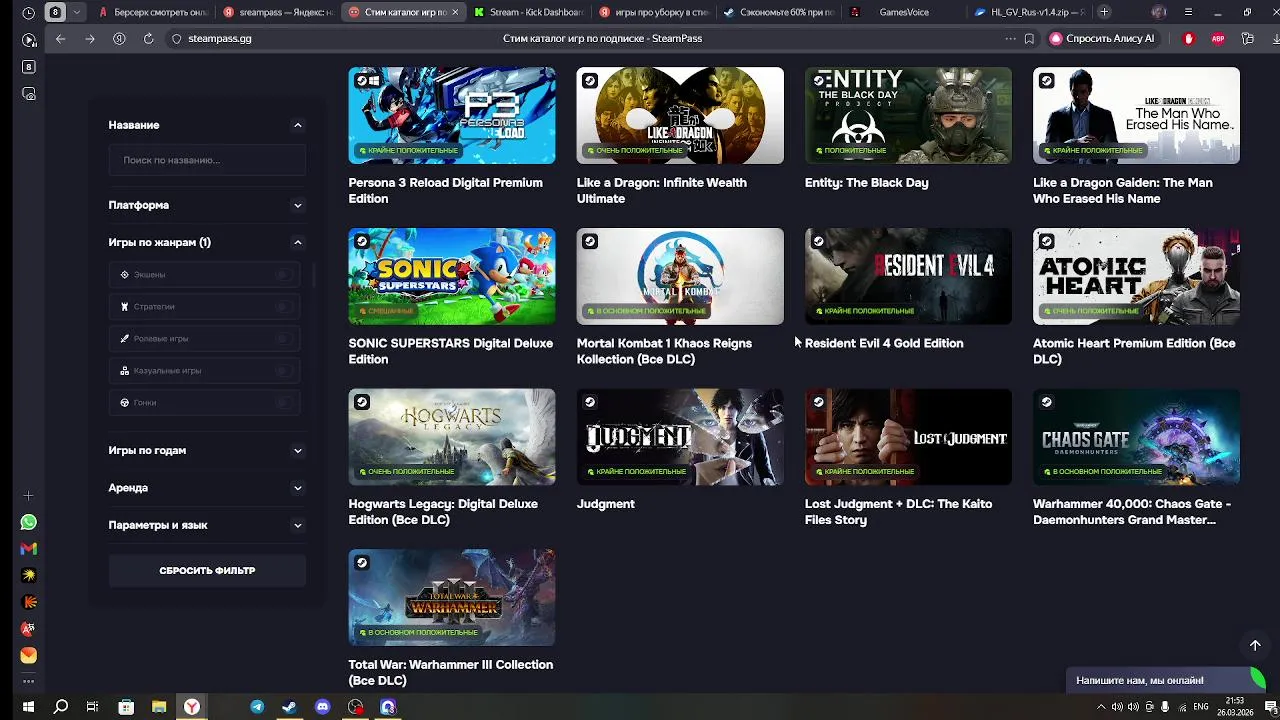Open Windows Start menu
The image size is (1280, 720).
pos(28,707)
